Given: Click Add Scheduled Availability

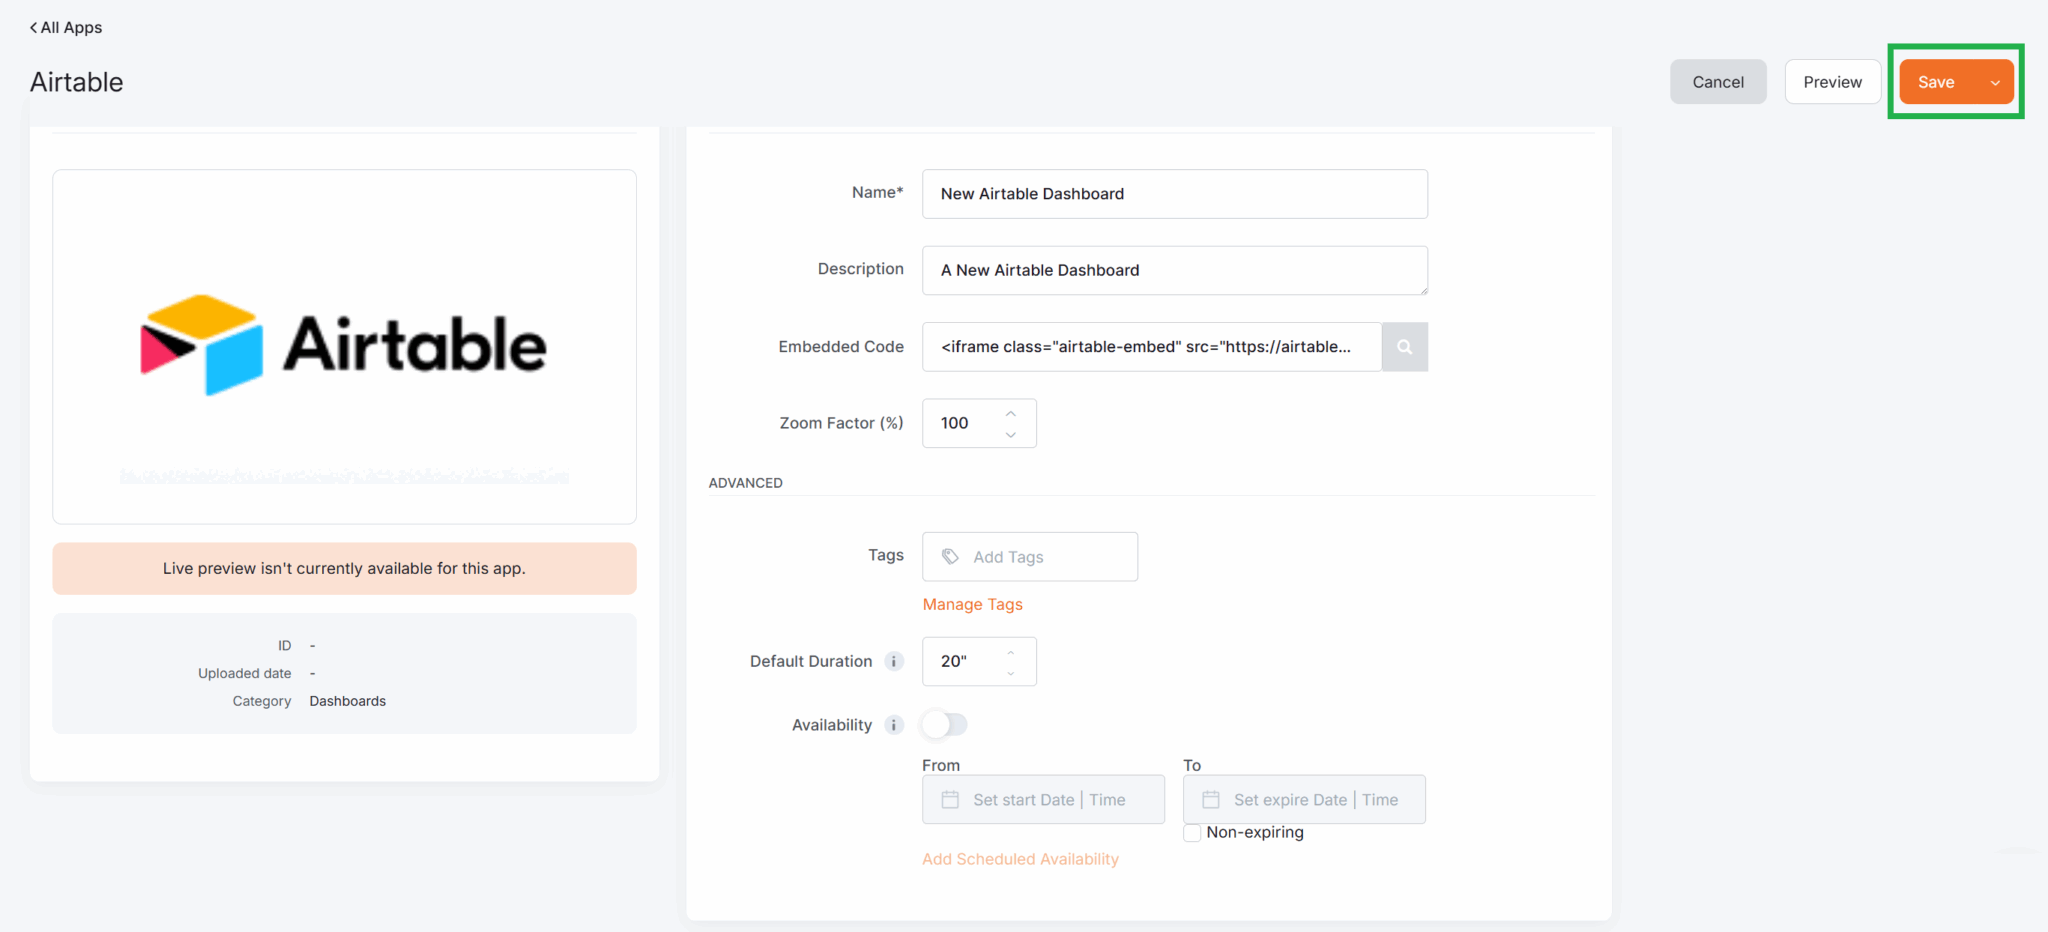Looking at the screenshot, I should pyautogui.click(x=1020, y=858).
